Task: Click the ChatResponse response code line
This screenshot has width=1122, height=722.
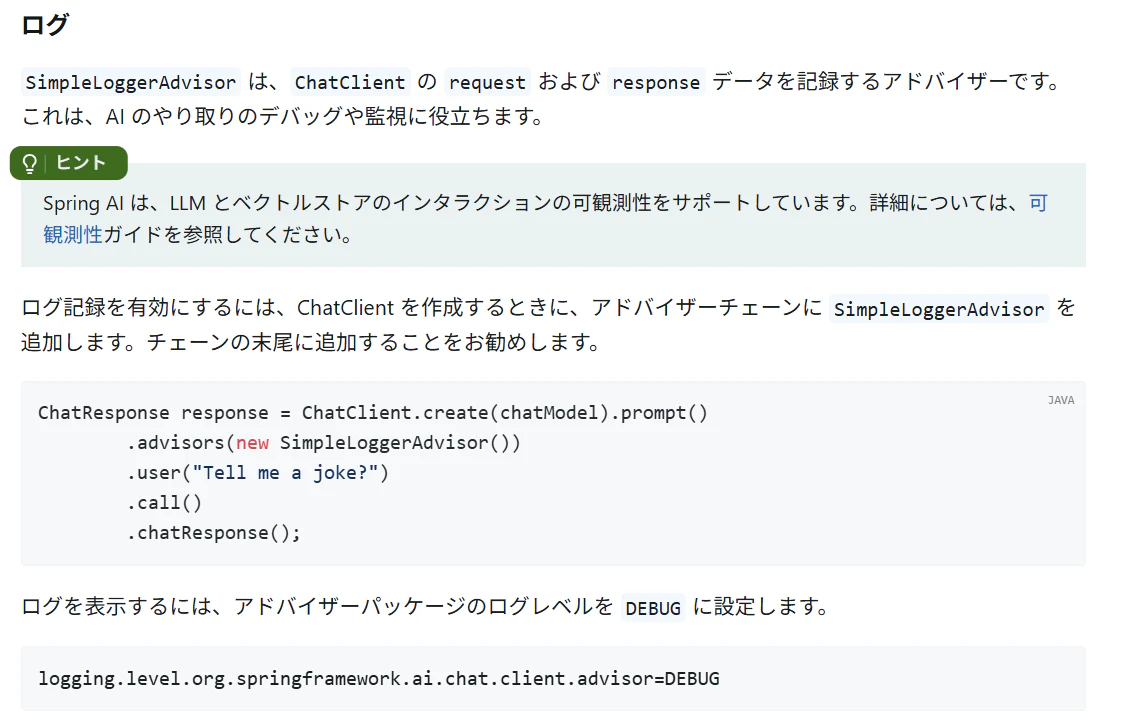Action: point(373,413)
